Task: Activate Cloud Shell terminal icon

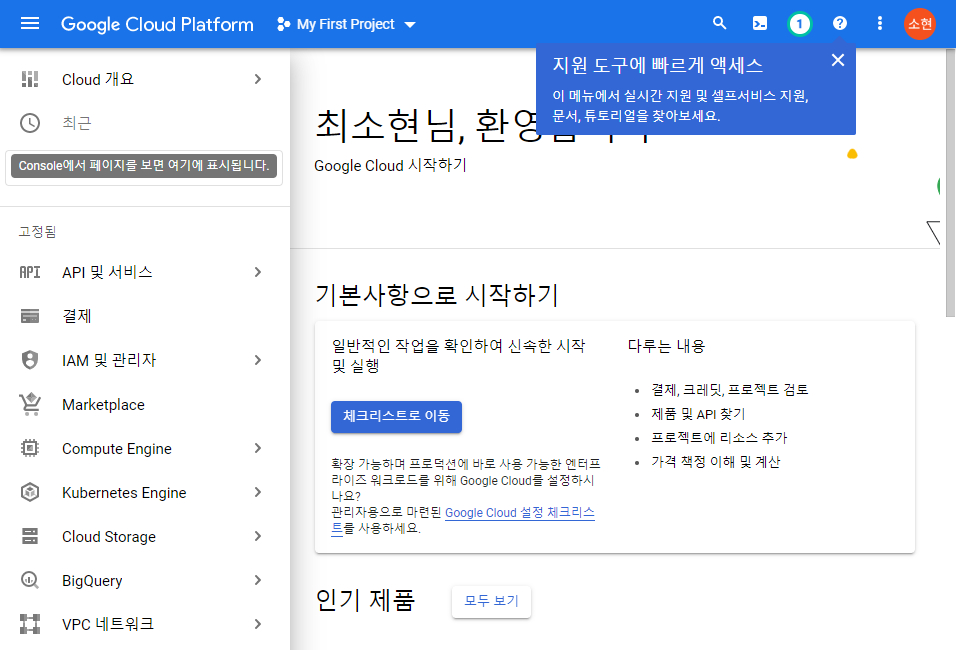Action: pyautogui.click(x=760, y=24)
